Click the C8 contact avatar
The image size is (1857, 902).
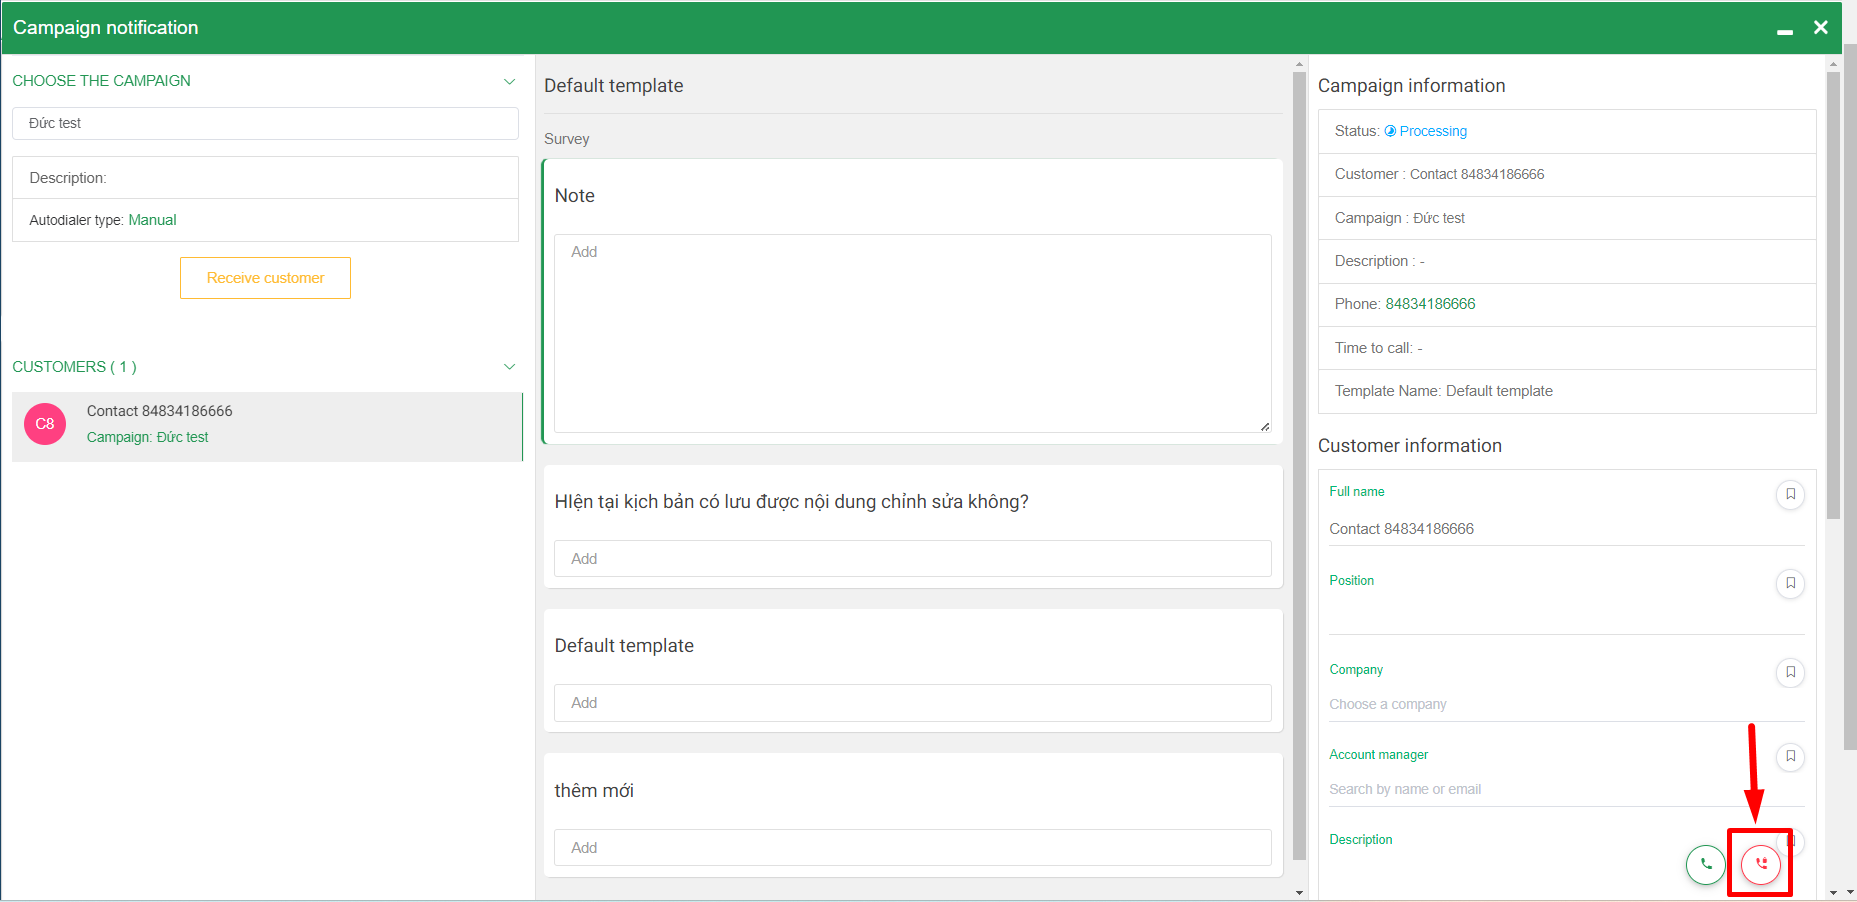[45, 424]
